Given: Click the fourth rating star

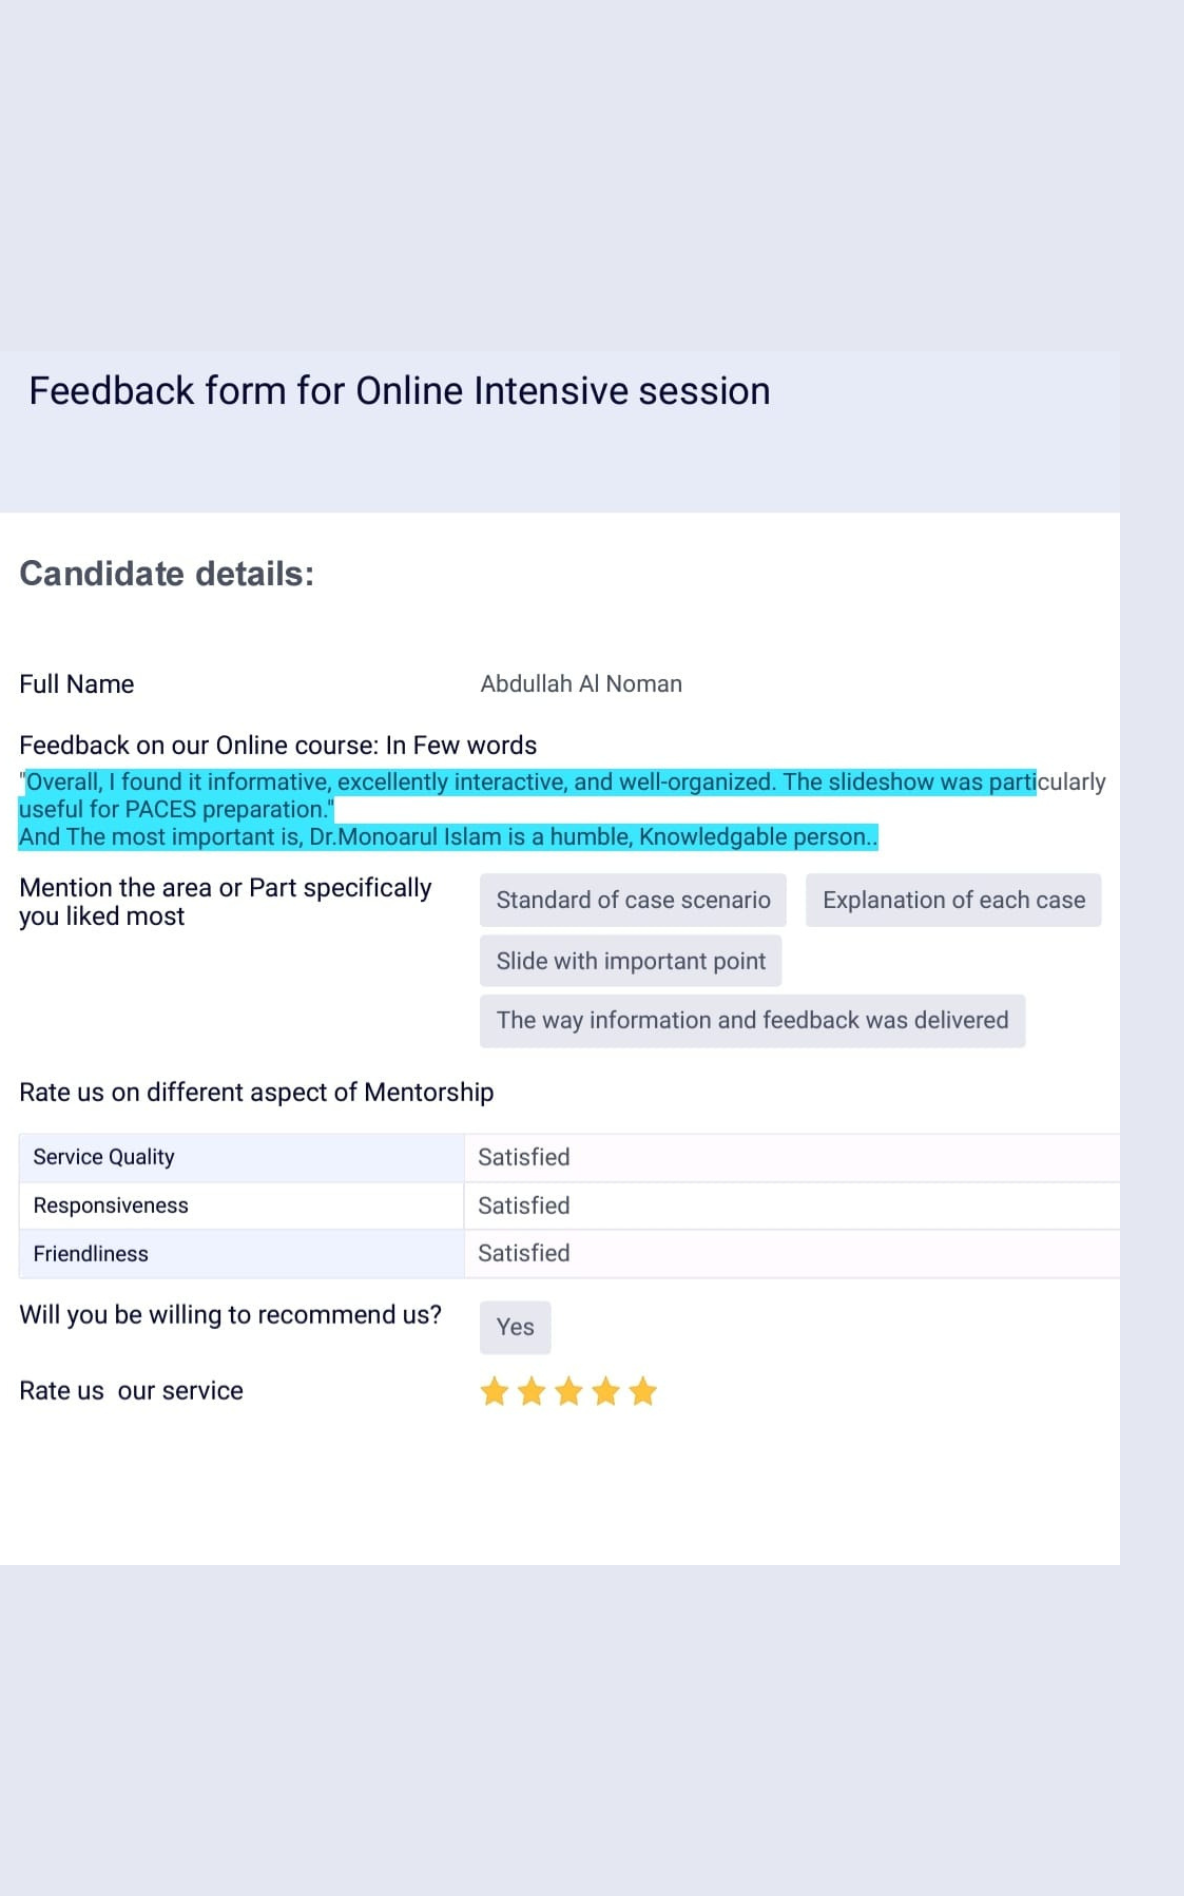Looking at the screenshot, I should (606, 1391).
